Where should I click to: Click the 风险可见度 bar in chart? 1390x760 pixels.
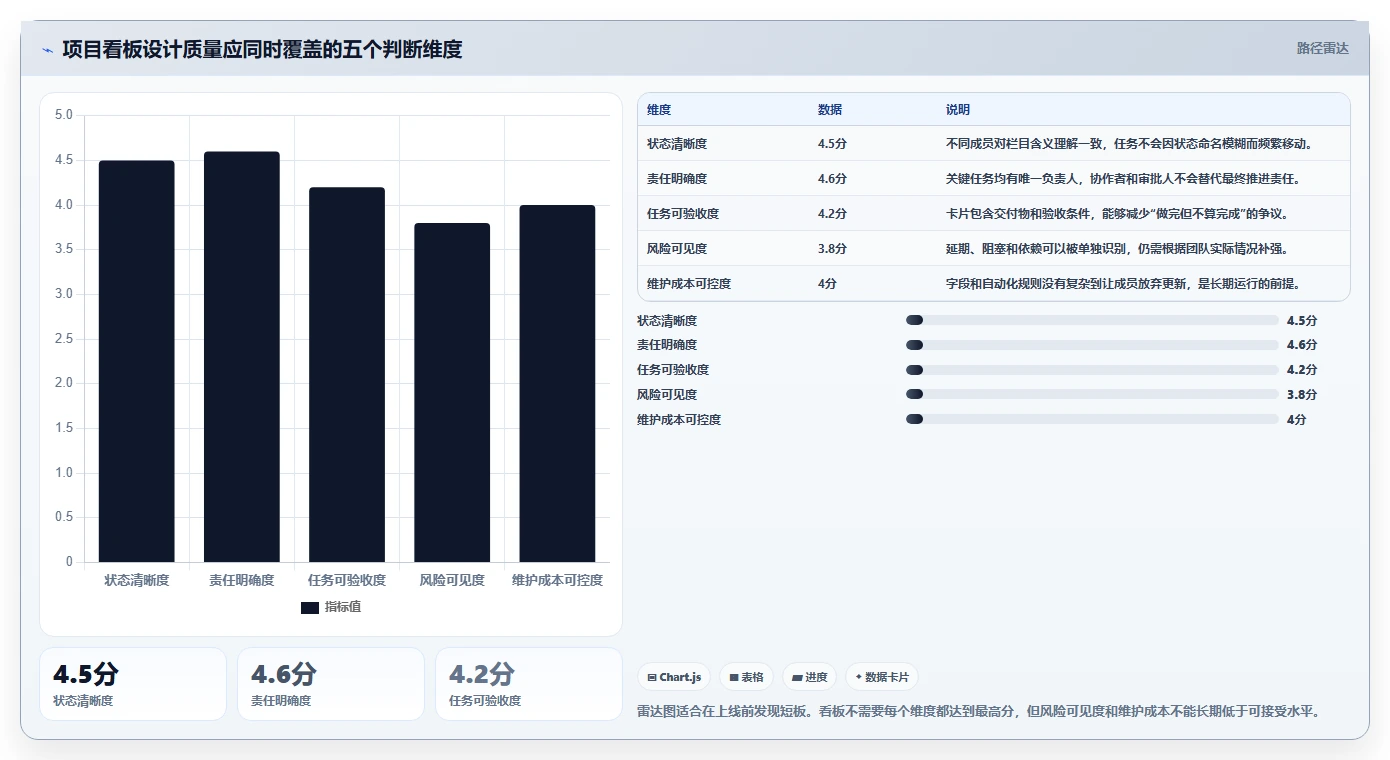tap(452, 392)
